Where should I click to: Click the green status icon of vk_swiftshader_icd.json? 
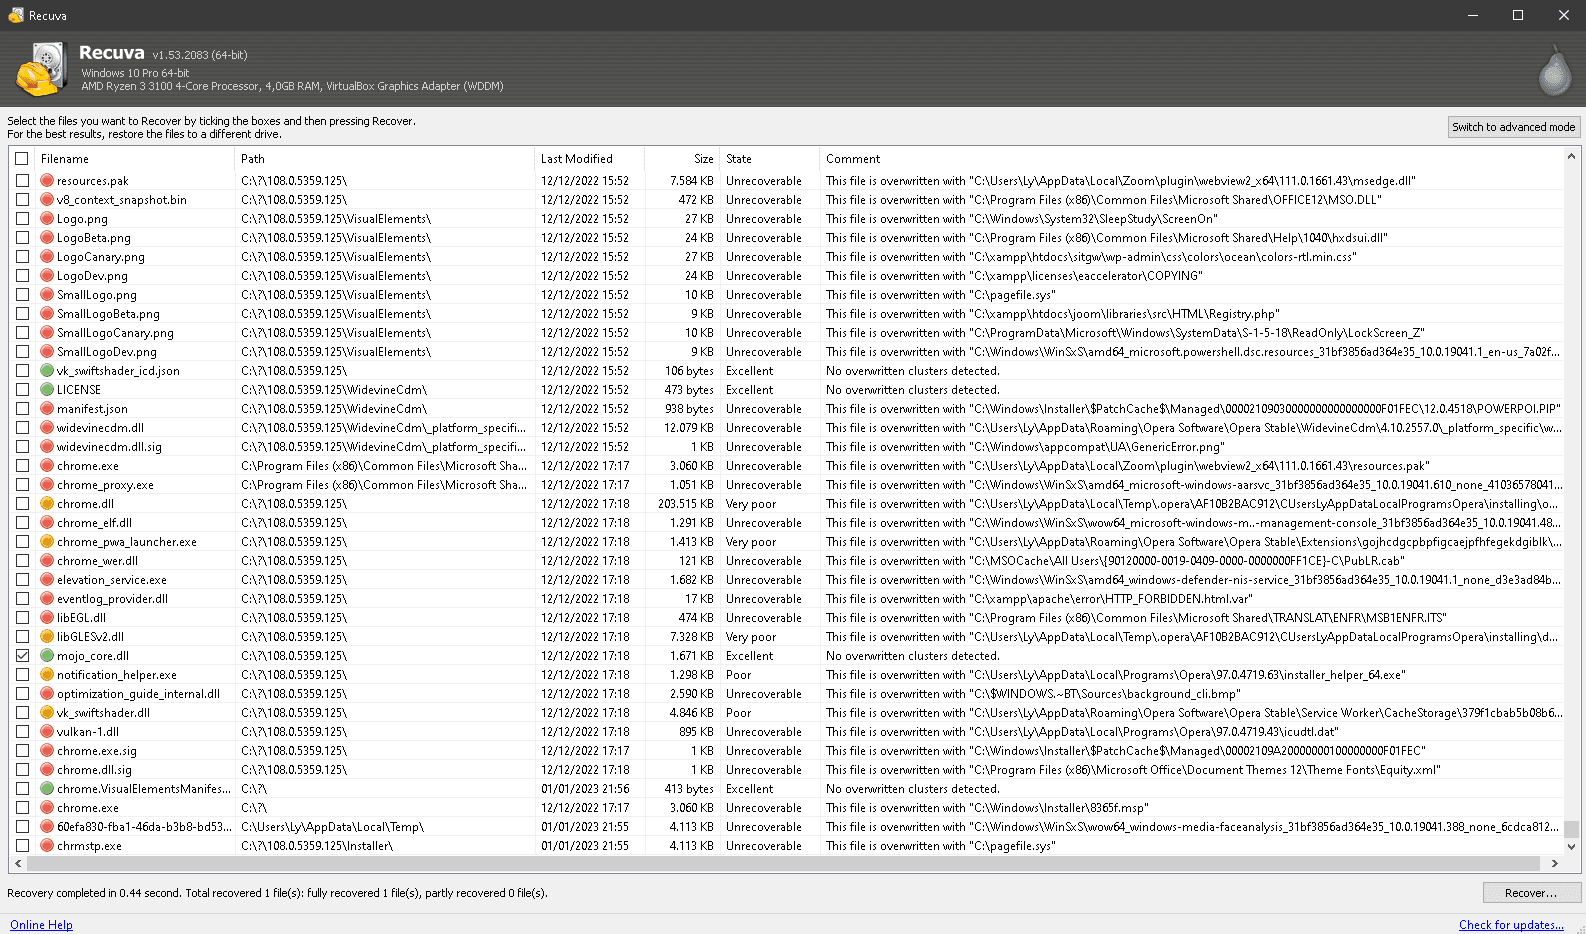[47, 371]
